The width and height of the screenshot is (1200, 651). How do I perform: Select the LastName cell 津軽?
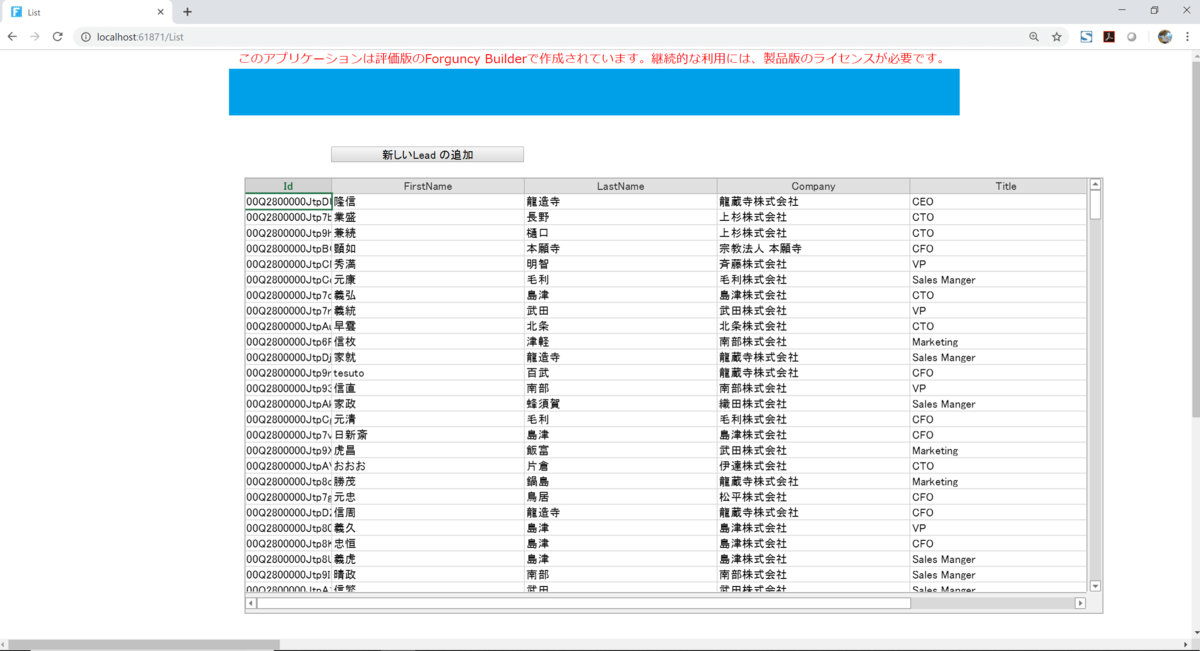(620, 342)
